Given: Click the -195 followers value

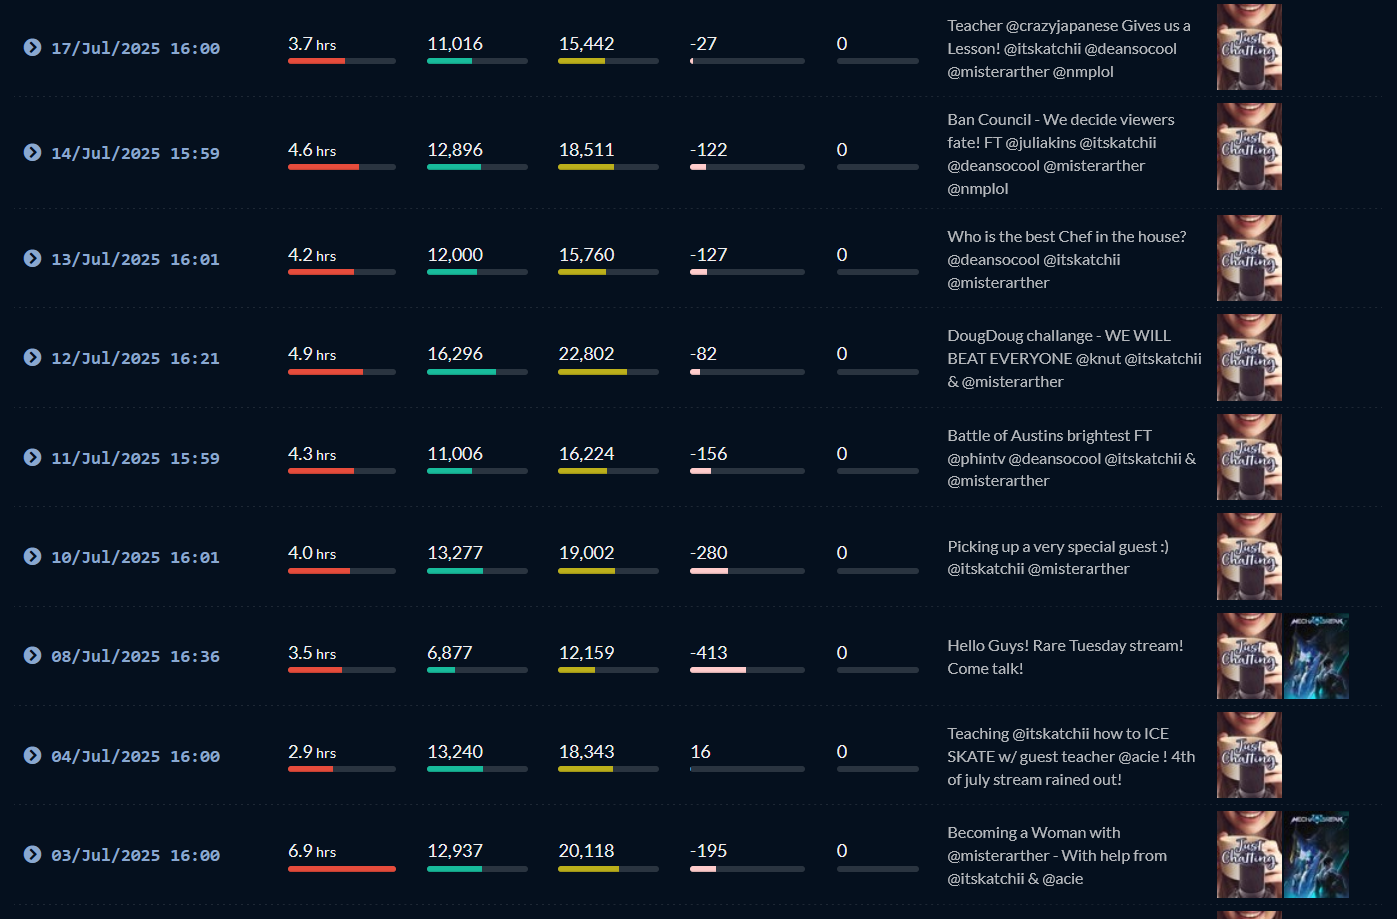Looking at the screenshot, I should pos(709,851).
